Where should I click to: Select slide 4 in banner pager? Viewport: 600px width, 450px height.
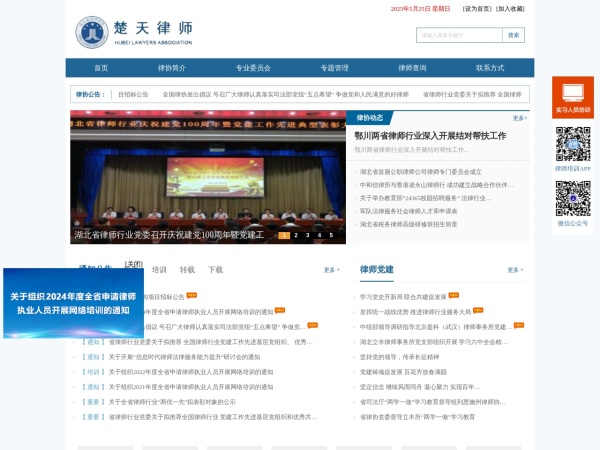320,235
